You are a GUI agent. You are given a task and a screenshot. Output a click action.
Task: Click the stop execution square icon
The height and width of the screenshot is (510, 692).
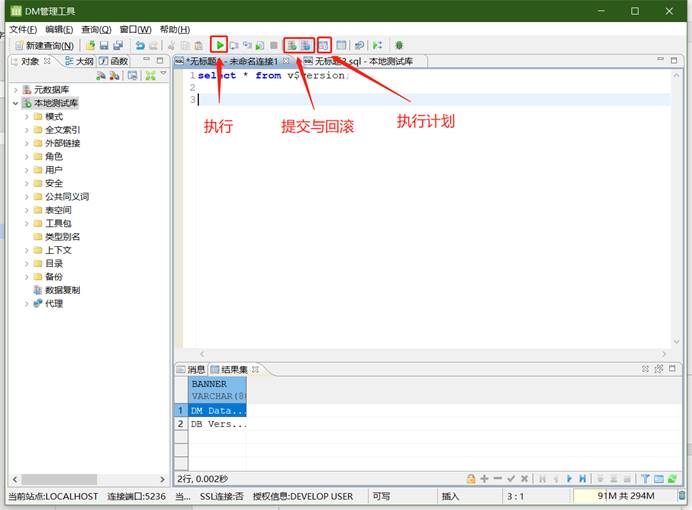coord(274,45)
